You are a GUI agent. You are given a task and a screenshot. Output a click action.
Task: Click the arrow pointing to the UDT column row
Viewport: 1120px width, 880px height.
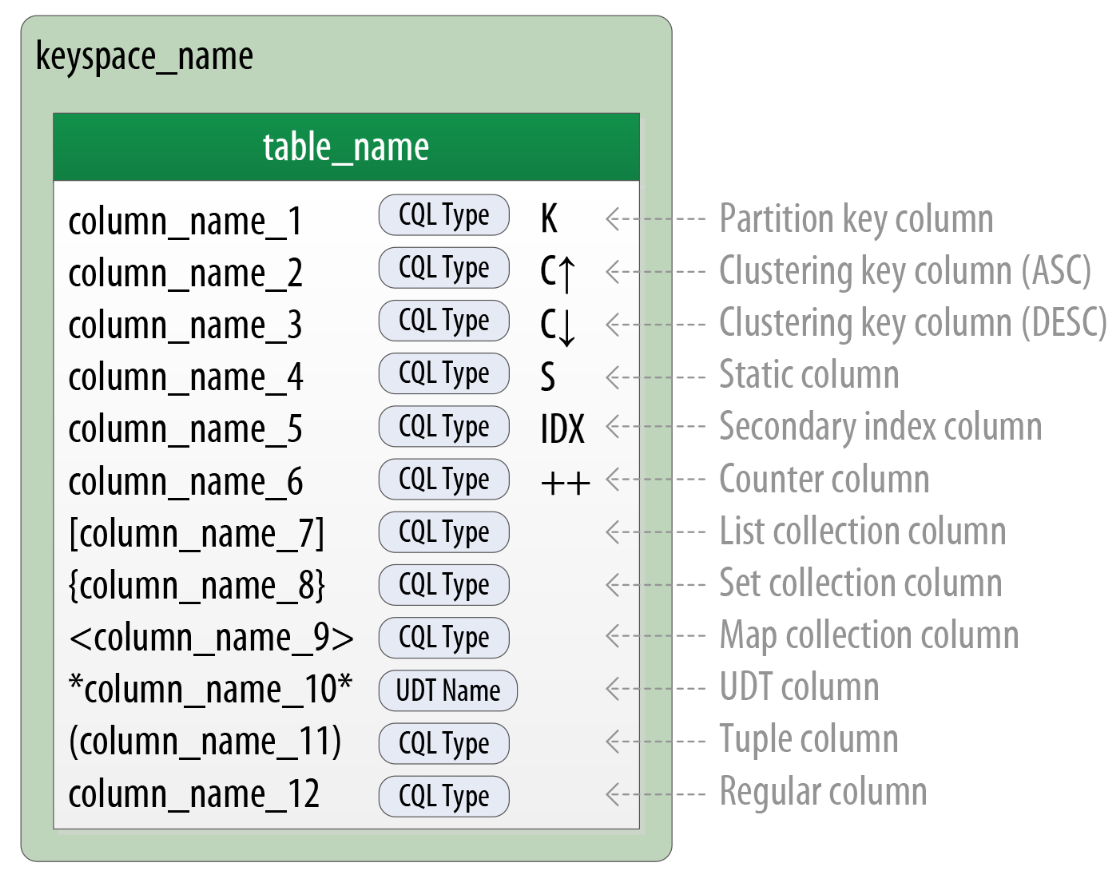[x=655, y=689]
